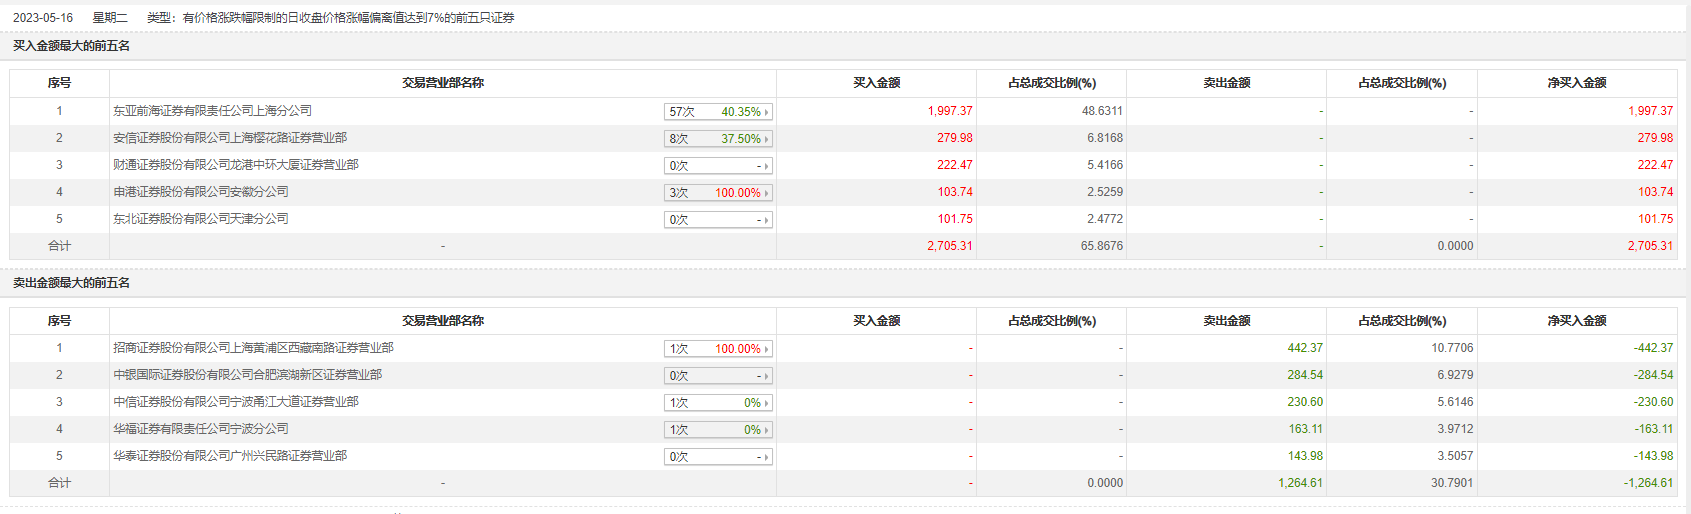Open 东北证券 天津分公司 link

200,219
